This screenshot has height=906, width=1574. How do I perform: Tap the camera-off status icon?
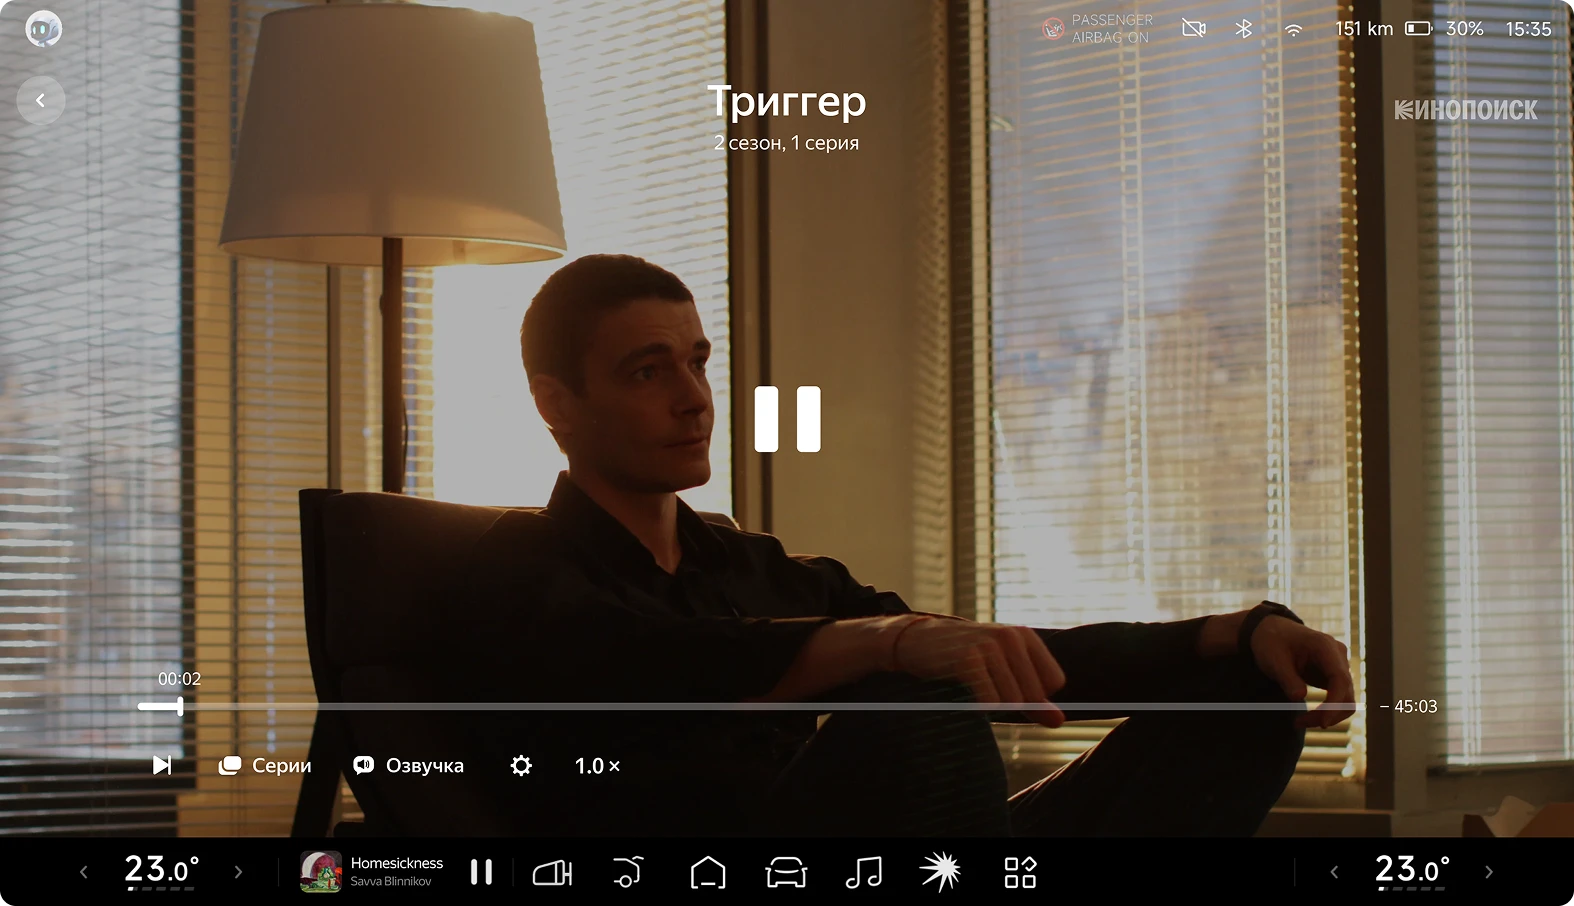pos(1194,29)
